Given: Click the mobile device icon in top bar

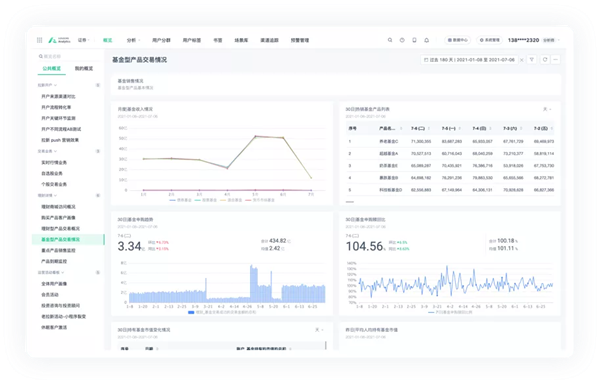Looking at the screenshot, I should [x=414, y=40].
